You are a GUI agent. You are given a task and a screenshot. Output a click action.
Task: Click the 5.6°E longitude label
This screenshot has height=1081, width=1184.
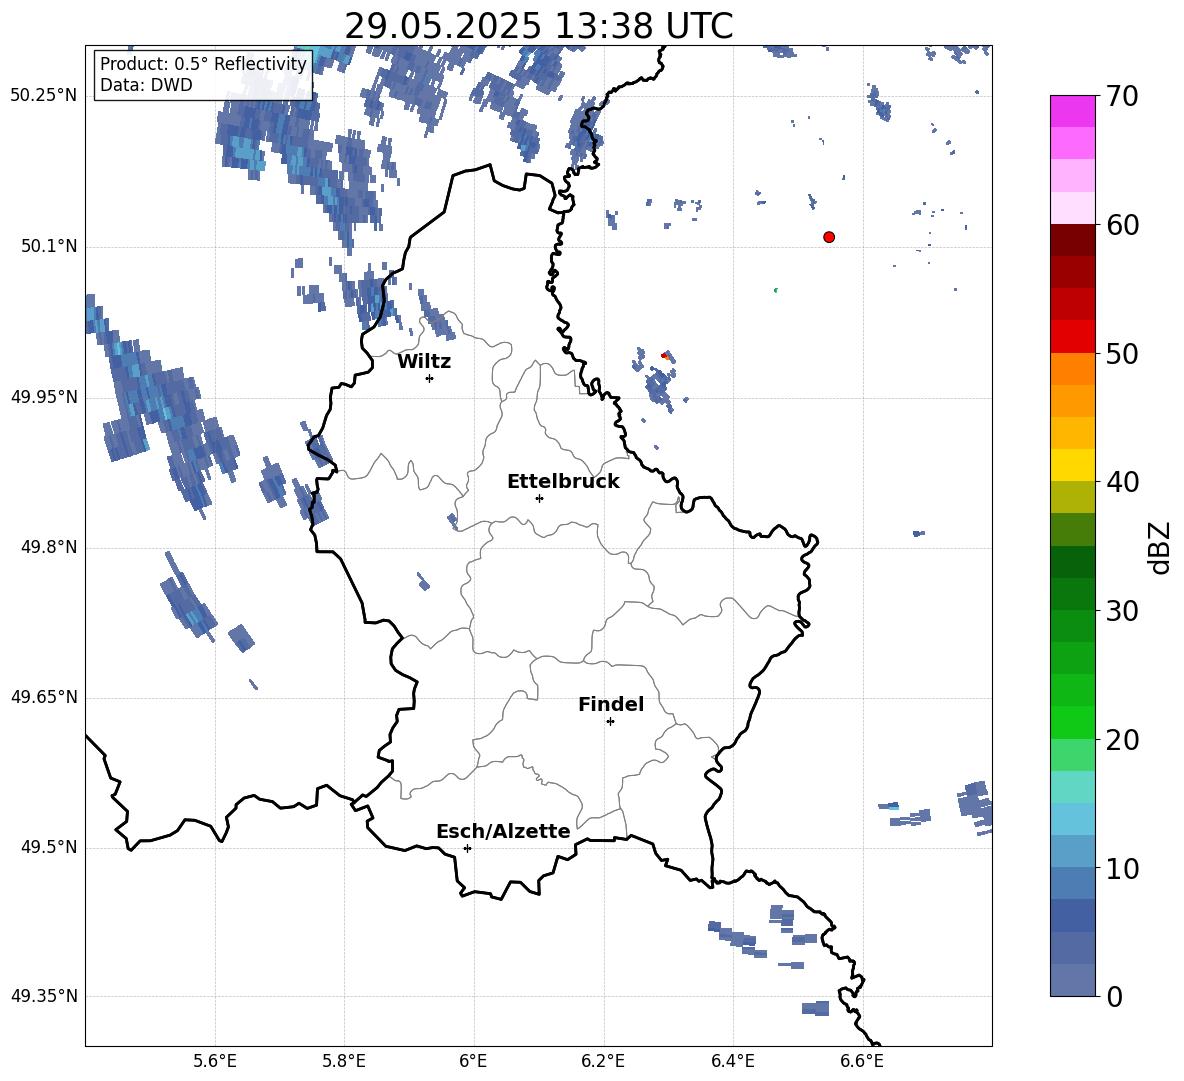click(215, 1061)
